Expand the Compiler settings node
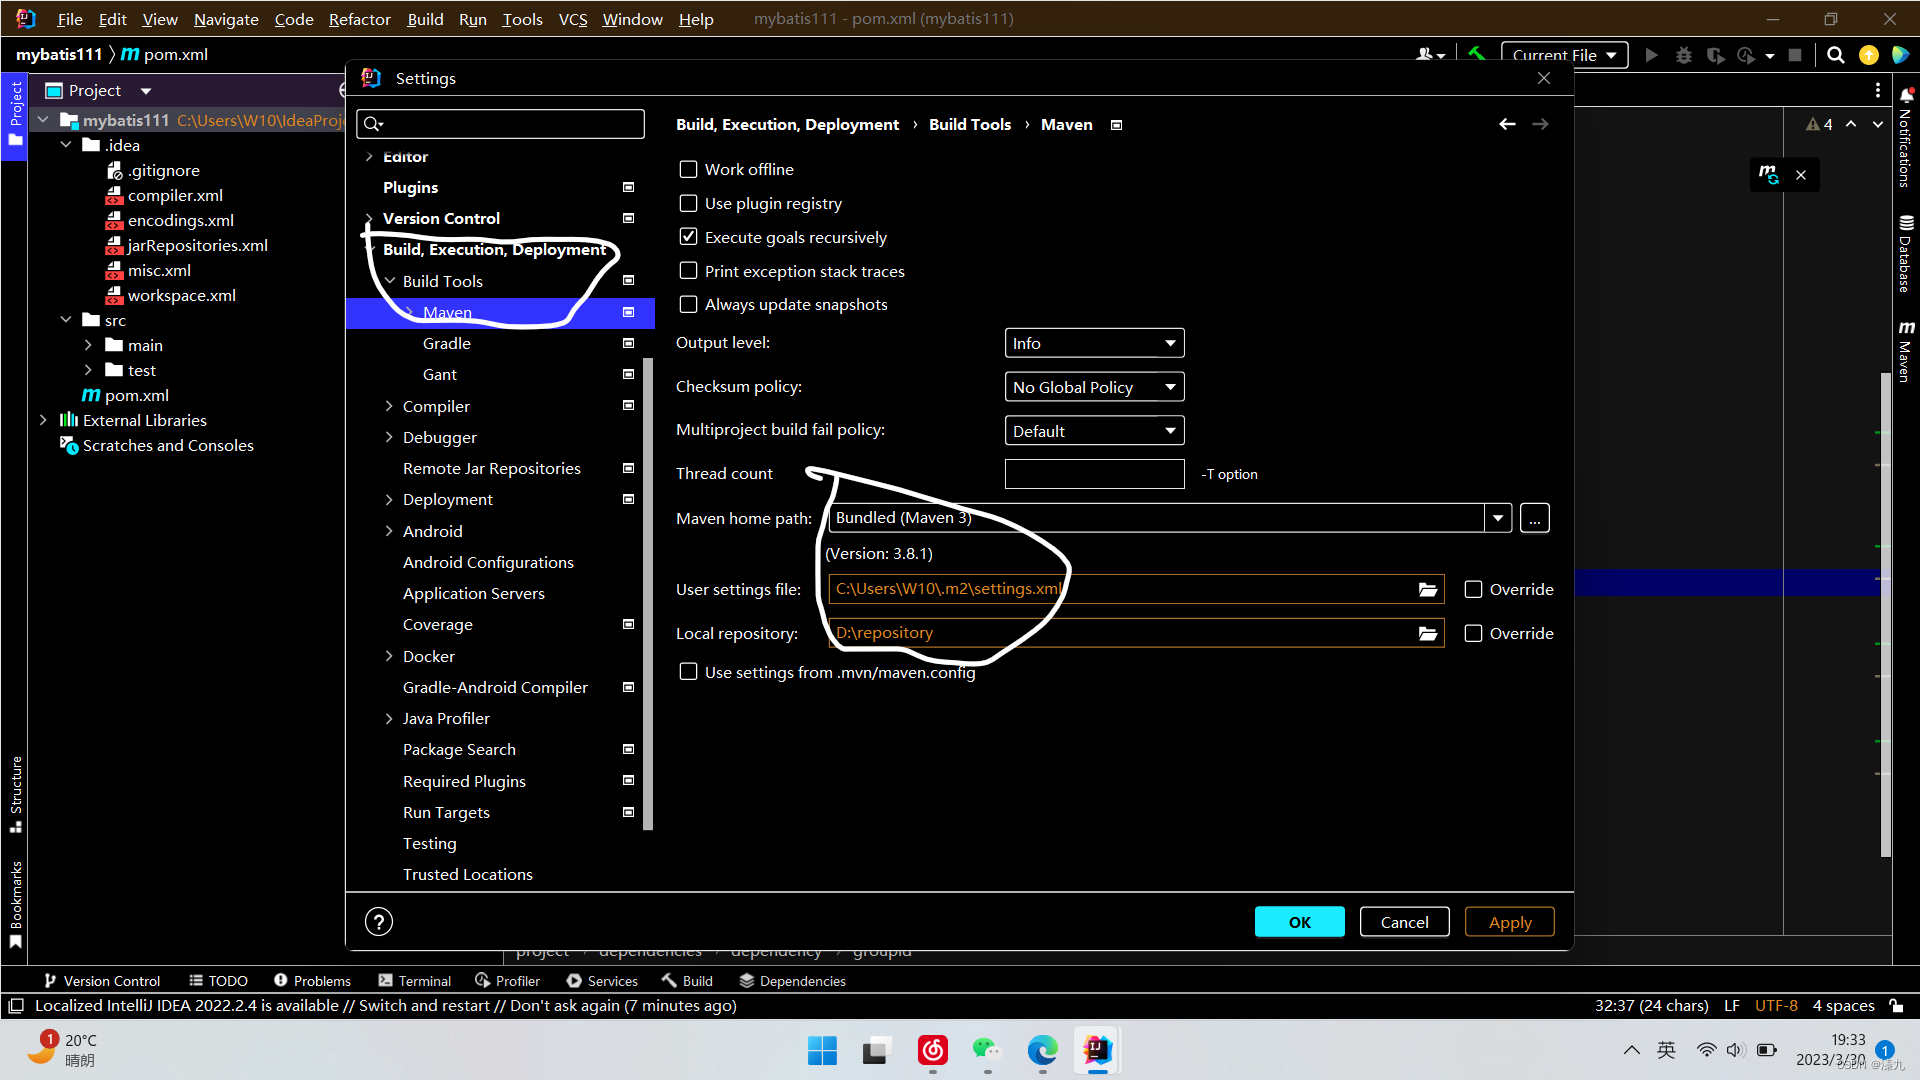The width and height of the screenshot is (1920, 1080). (389, 406)
